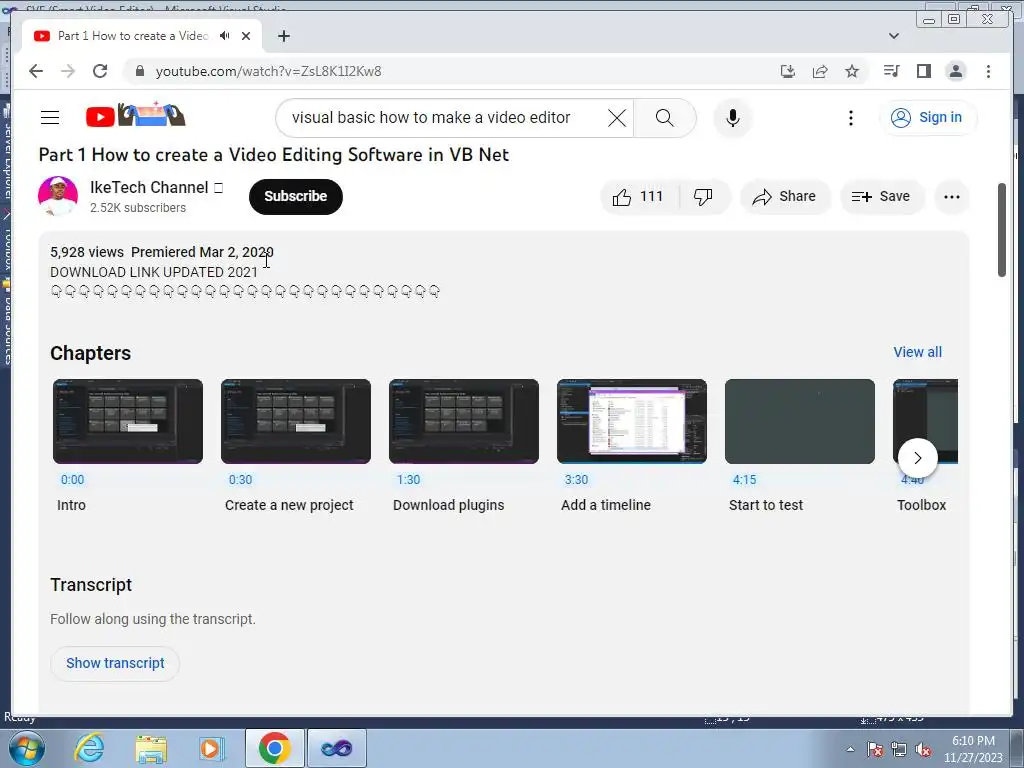Open IkeTech Channel avatar
Viewport: 1024px width, 768px height.
click(58, 196)
